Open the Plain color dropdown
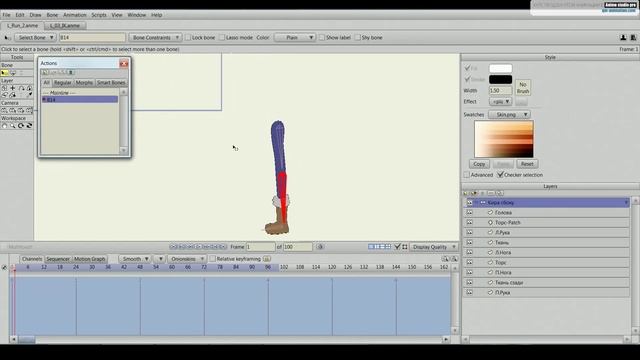This screenshot has width=640, height=360. [x=295, y=38]
